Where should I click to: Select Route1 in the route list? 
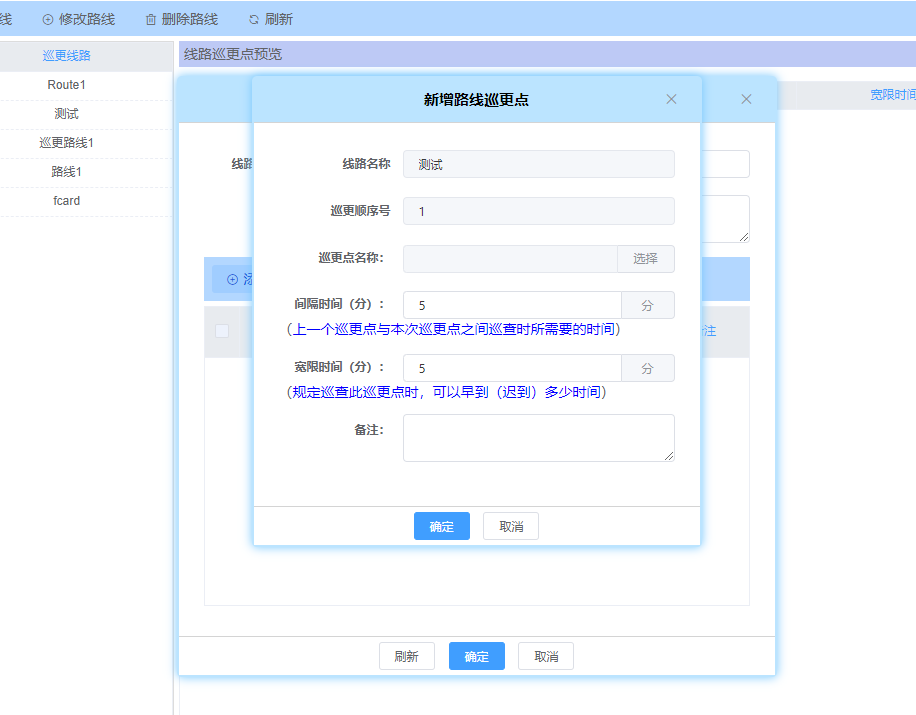pyautogui.click(x=67, y=85)
